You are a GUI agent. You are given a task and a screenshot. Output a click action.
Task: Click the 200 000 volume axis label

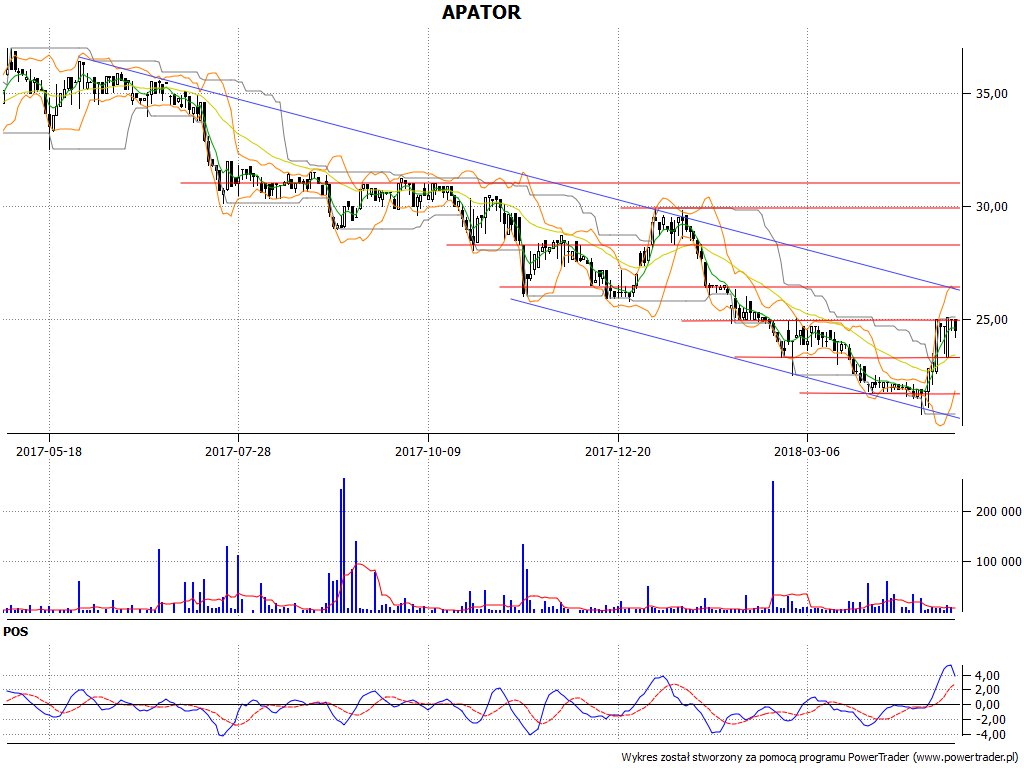click(x=998, y=511)
